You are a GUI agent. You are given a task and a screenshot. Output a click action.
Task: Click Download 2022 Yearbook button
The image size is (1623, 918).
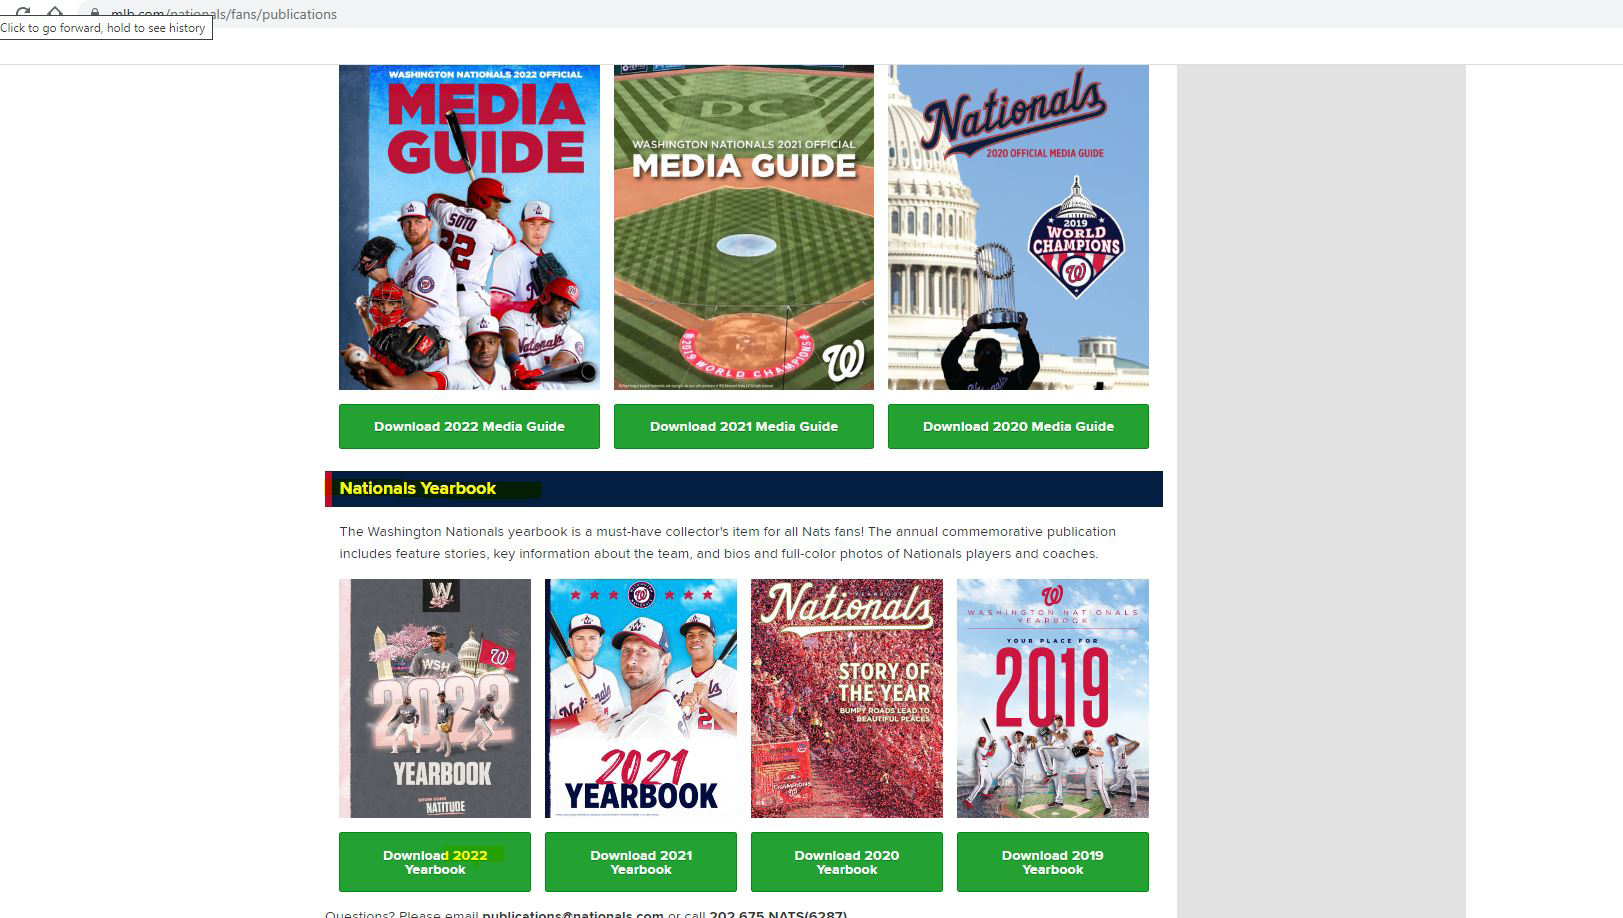(x=435, y=862)
